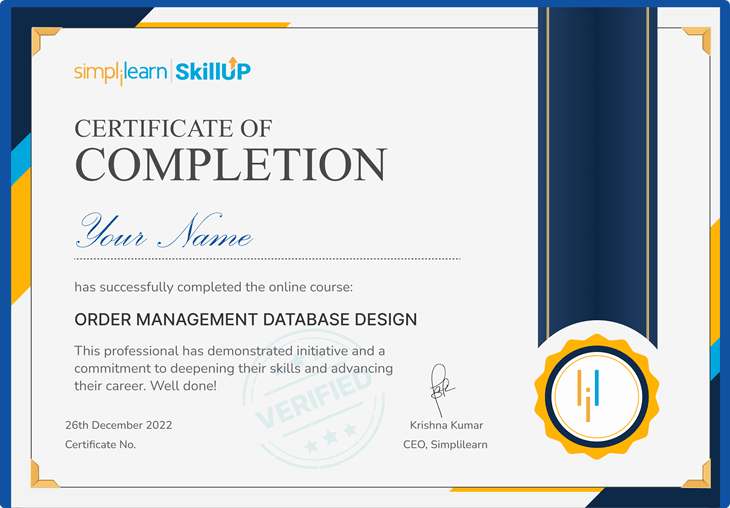Click the "CEO, Simplilearn" text
730x508 pixels.
[x=446, y=445]
